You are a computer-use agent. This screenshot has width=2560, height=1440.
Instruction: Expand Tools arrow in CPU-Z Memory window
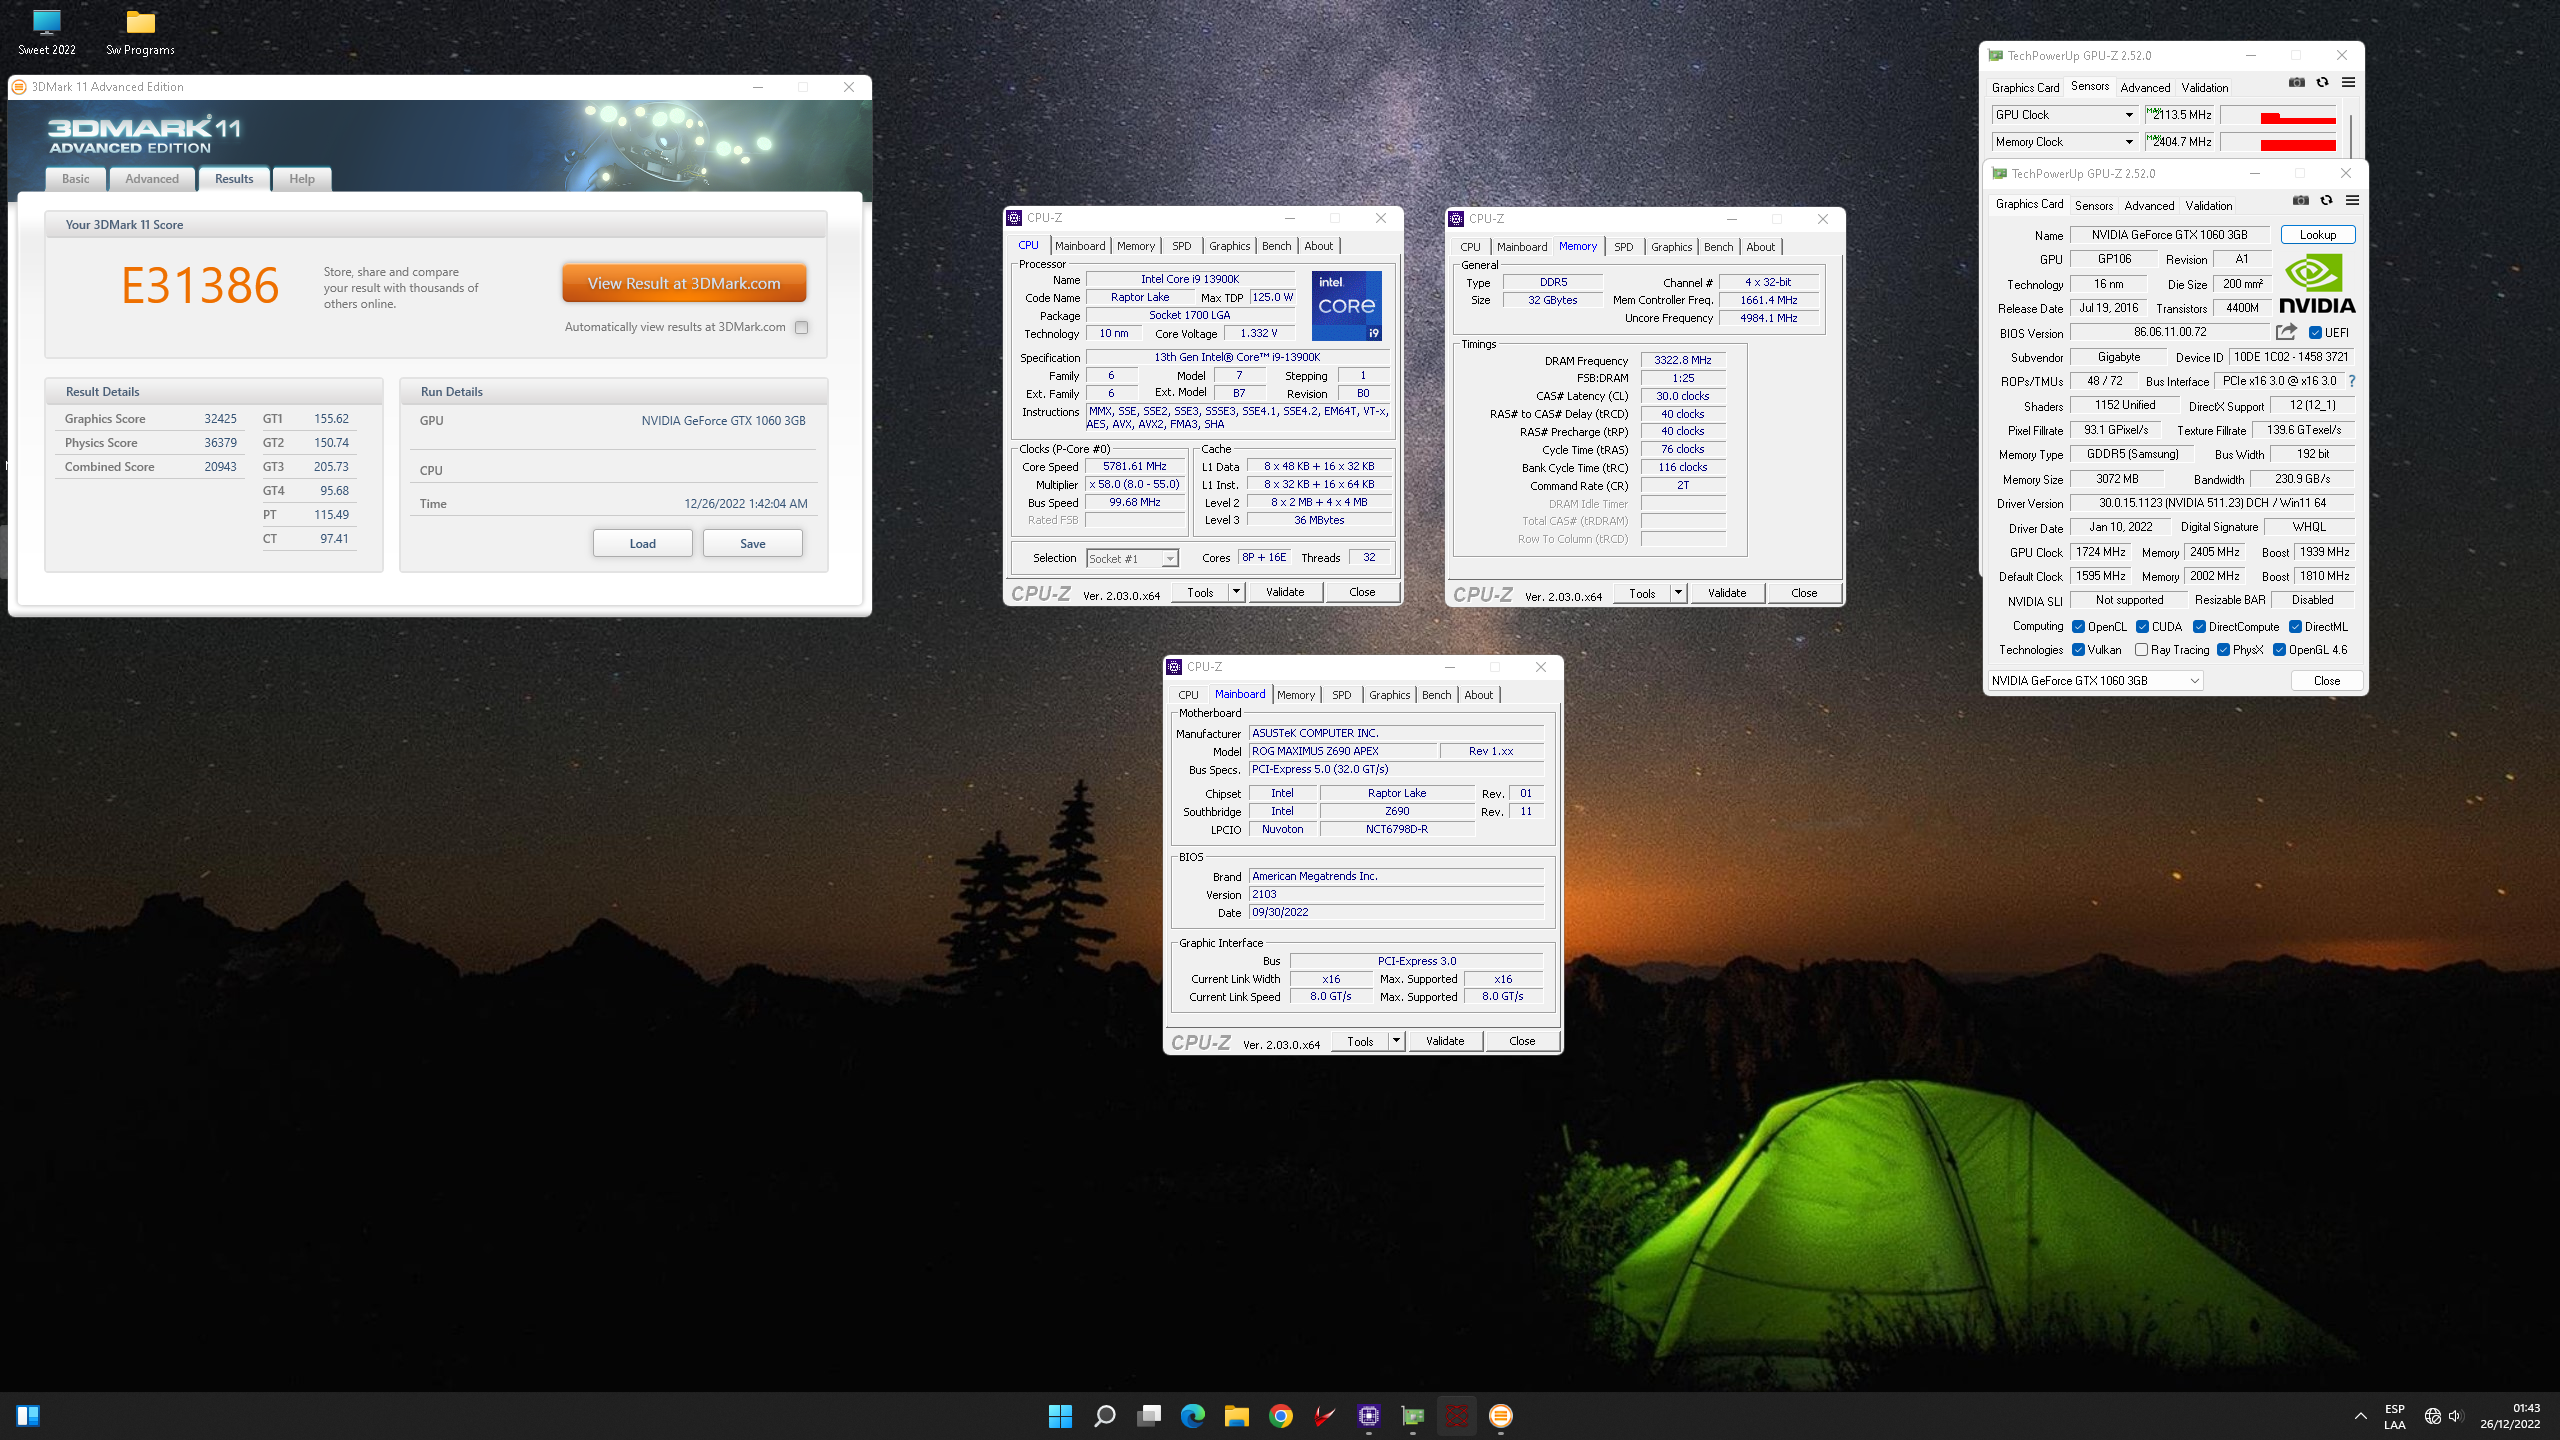click(x=1678, y=593)
